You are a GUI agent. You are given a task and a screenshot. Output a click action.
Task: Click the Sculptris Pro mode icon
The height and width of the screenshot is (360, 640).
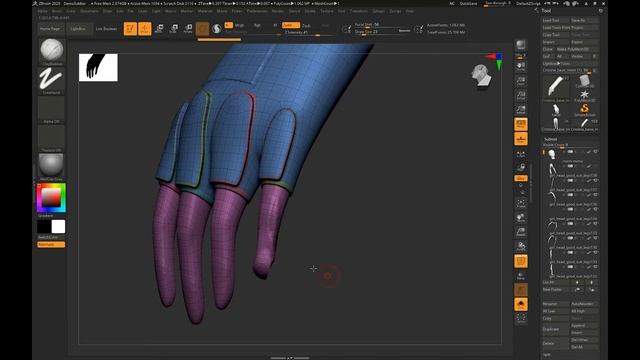(217, 29)
